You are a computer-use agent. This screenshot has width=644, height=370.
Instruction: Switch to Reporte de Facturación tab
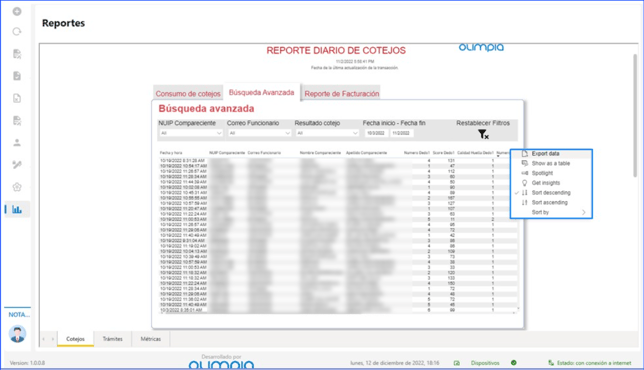pyautogui.click(x=342, y=94)
